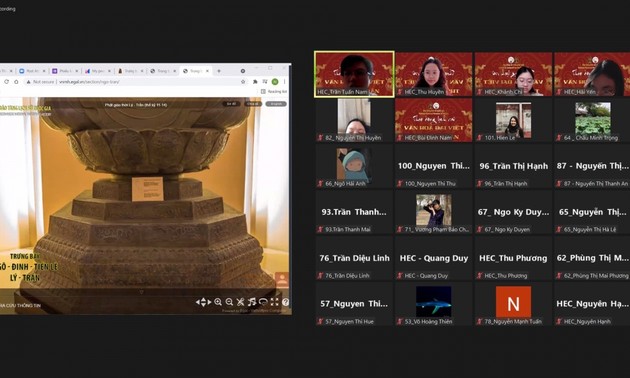Click muted mic icon of 53_Võ Hoàng Thiên
The height and width of the screenshot is (378, 630).
point(400,321)
